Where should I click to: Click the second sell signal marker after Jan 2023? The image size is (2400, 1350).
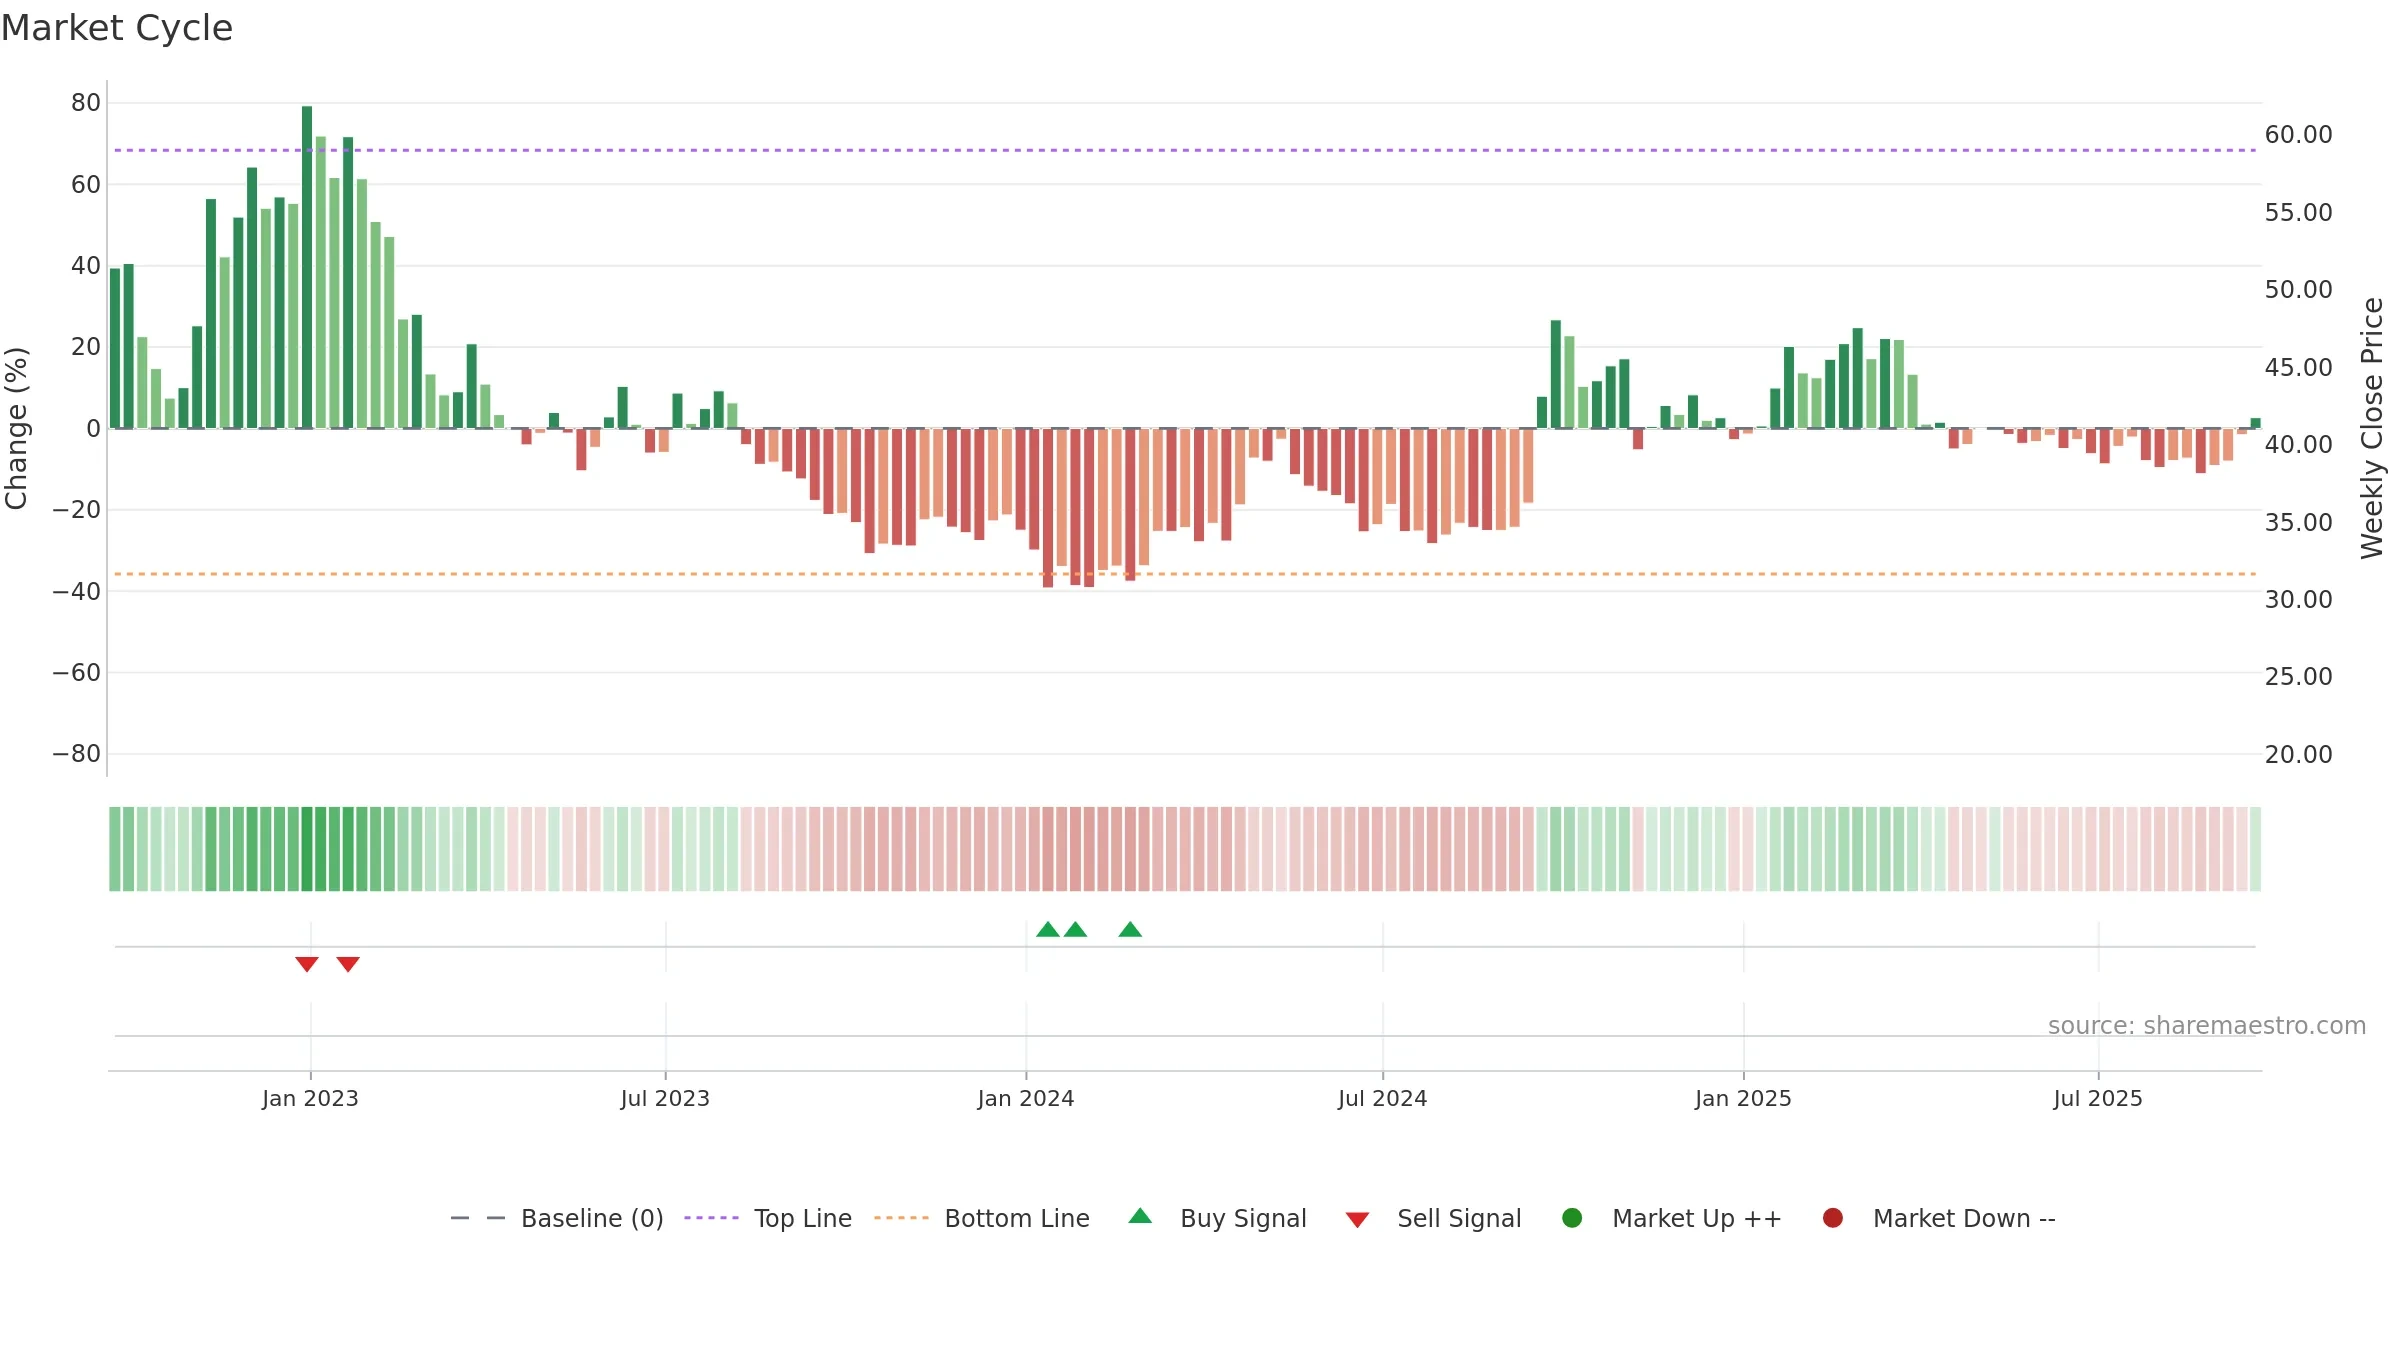pos(348,964)
